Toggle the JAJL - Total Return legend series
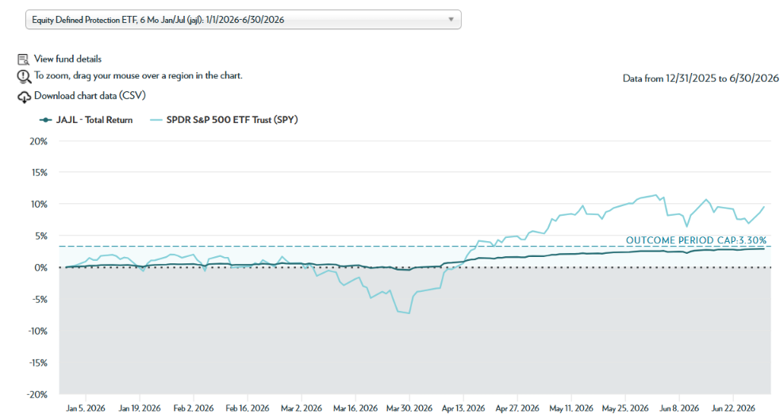This screenshot has width=780, height=418. [86, 120]
